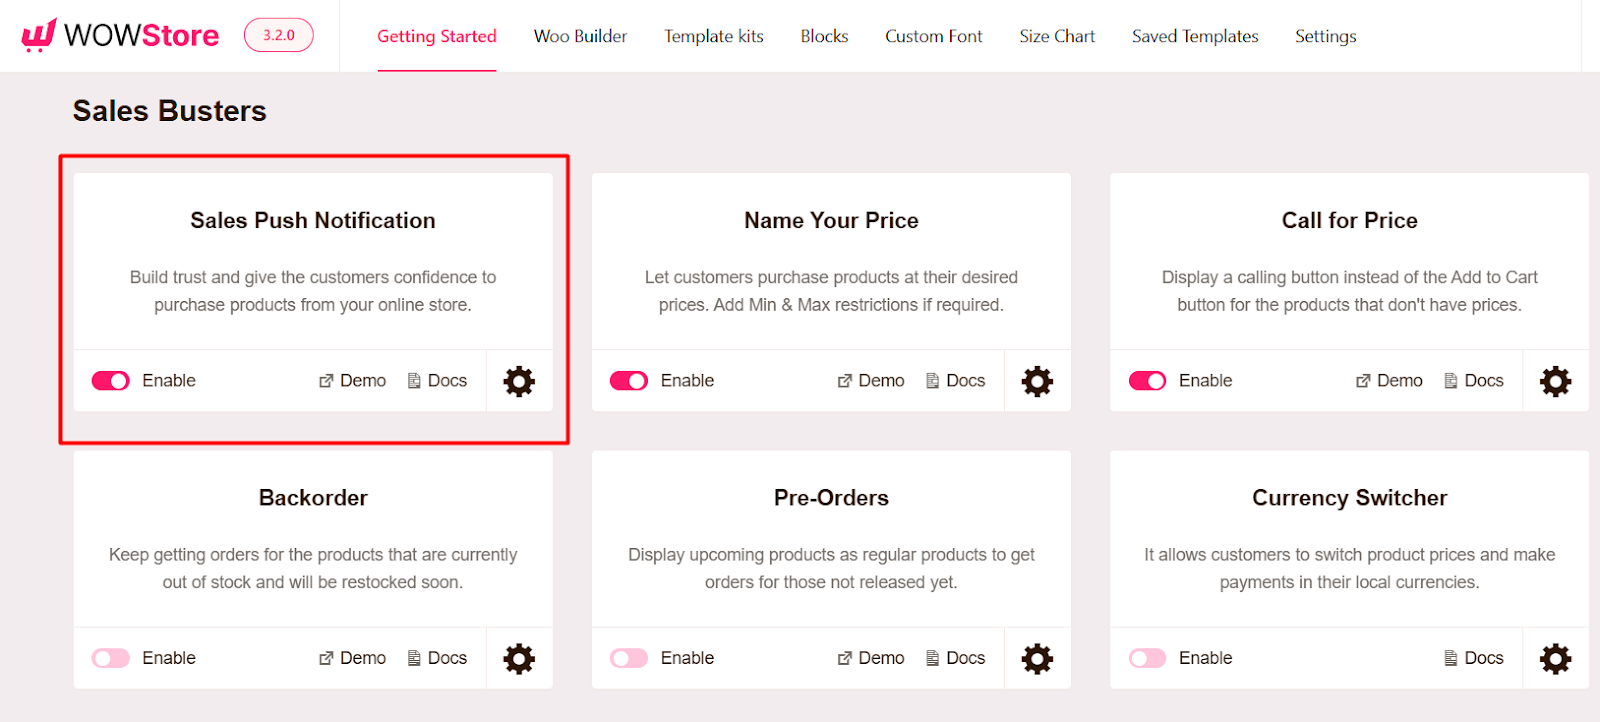Disable the Name Your Price toggle

tap(628, 380)
